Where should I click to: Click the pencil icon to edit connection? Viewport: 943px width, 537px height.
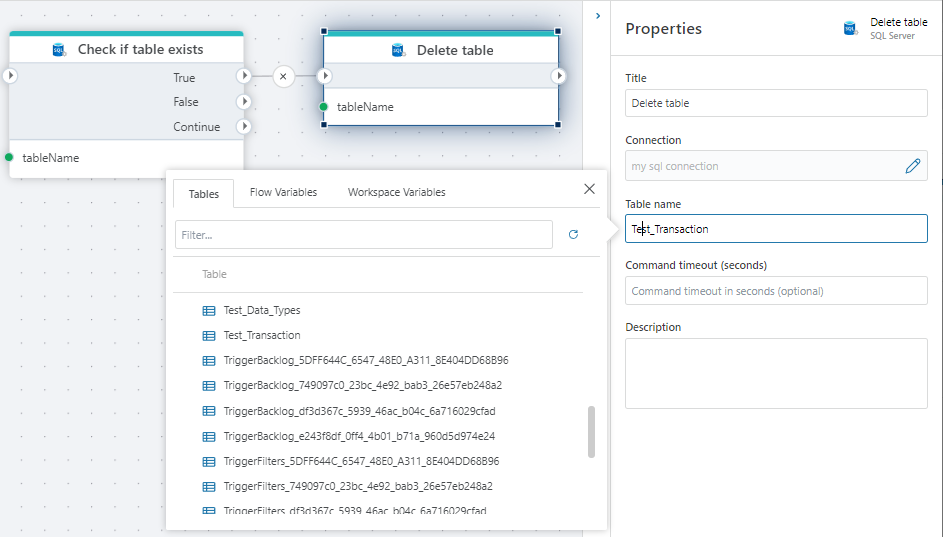tap(912, 166)
